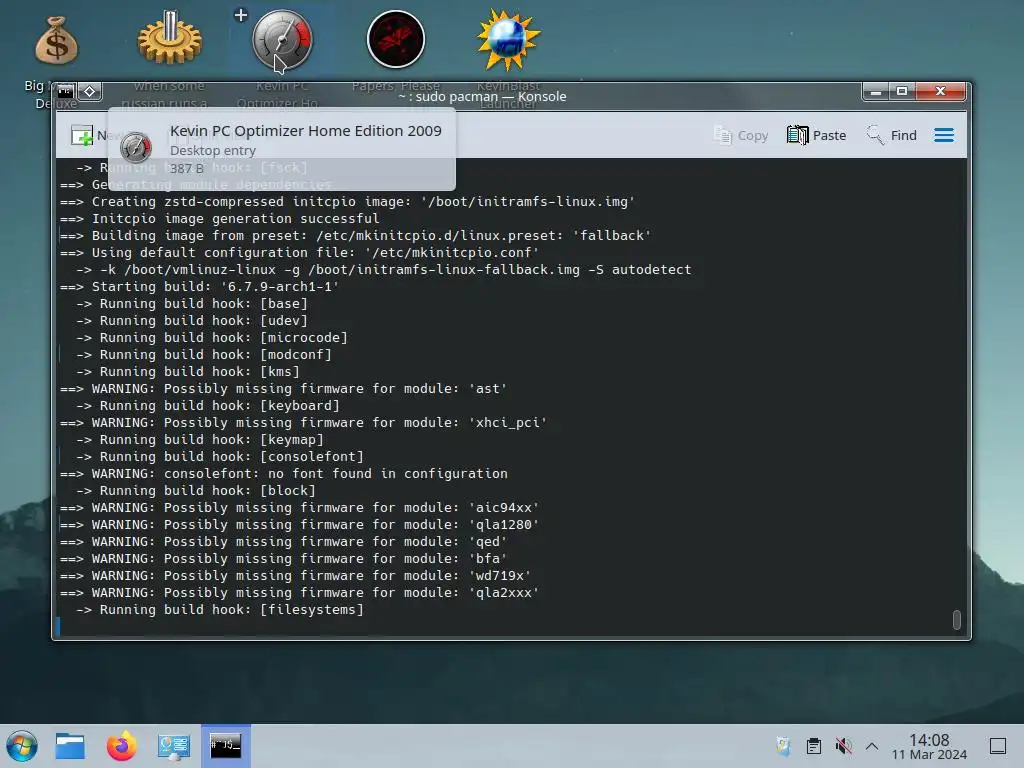Open the Big Money Deluxe desktop icon
1024x768 pixels.
[x=56, y=40]
